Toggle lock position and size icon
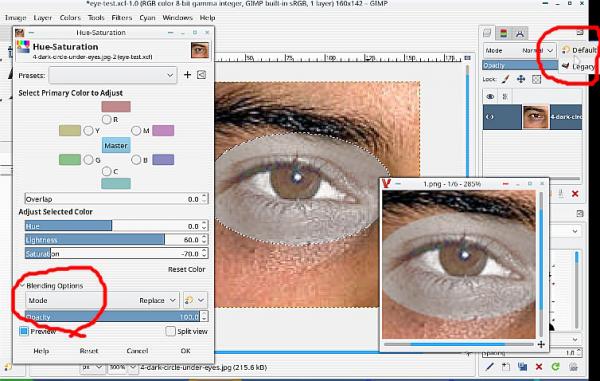Viewport: 600px width, 381px height. click(521, 79)
